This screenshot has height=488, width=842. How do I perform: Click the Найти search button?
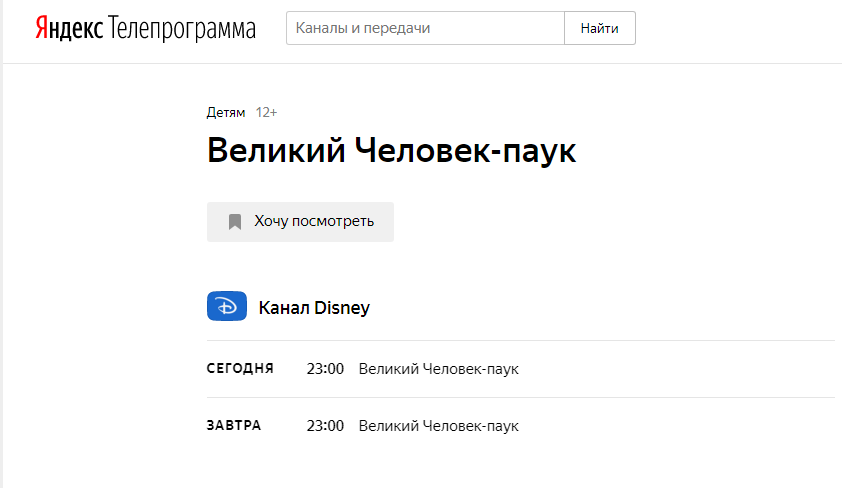coord(600,28)
